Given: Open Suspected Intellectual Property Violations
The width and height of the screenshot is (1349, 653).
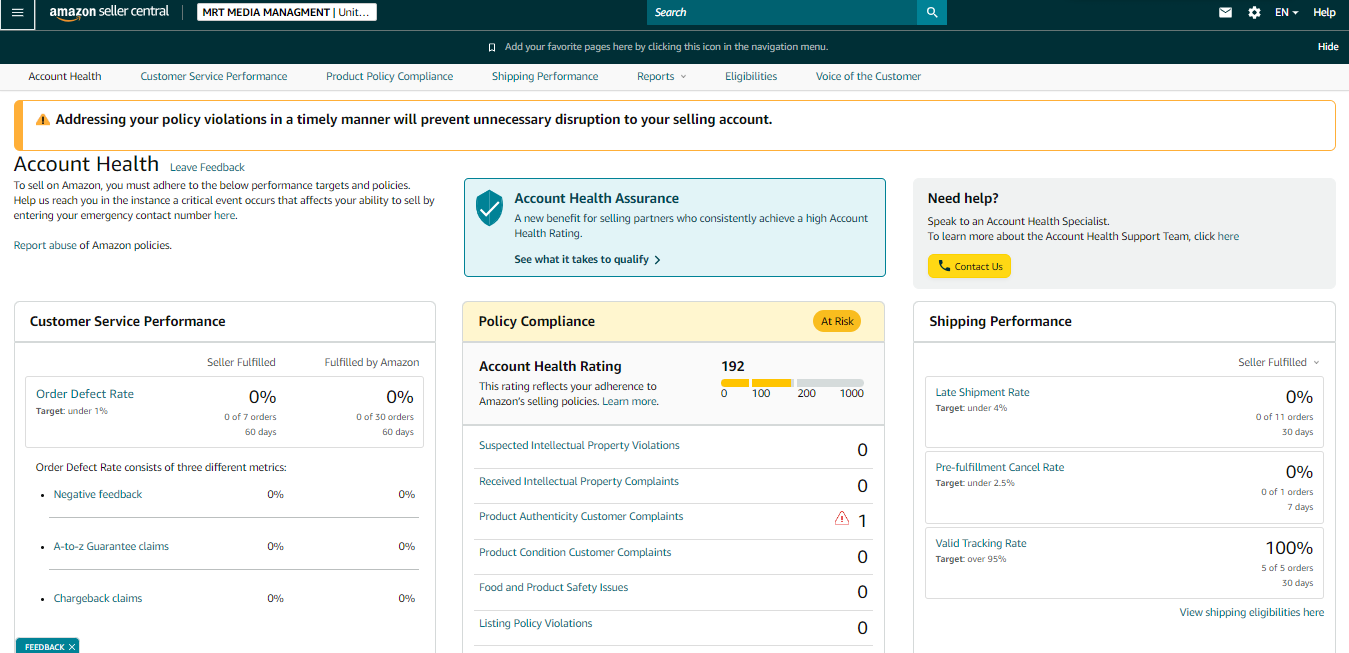Looking at the screenshot, I should pyautogui.click(x=579, y=445).
